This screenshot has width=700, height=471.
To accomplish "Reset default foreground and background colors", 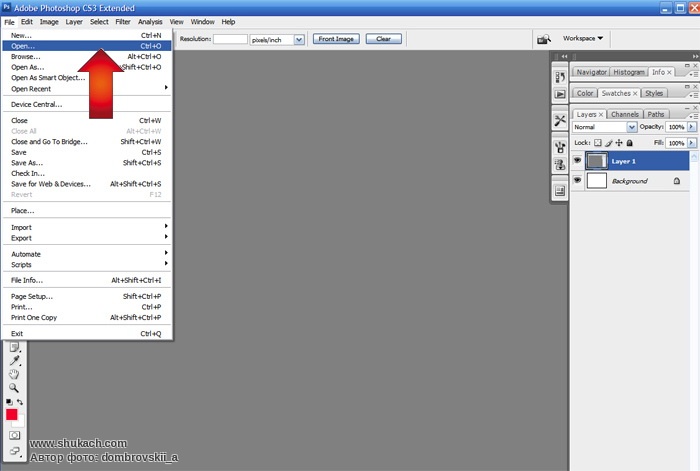I will click(9, 402).
